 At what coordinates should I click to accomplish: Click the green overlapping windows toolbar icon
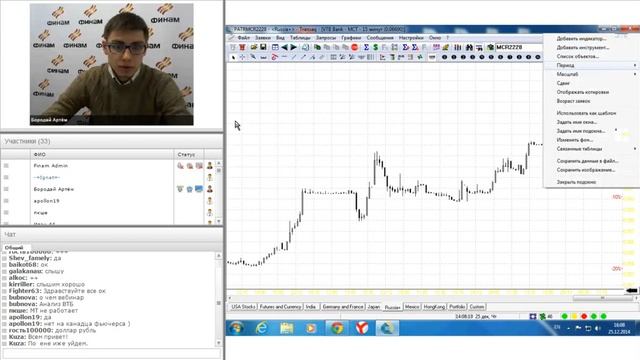(317, 47)
